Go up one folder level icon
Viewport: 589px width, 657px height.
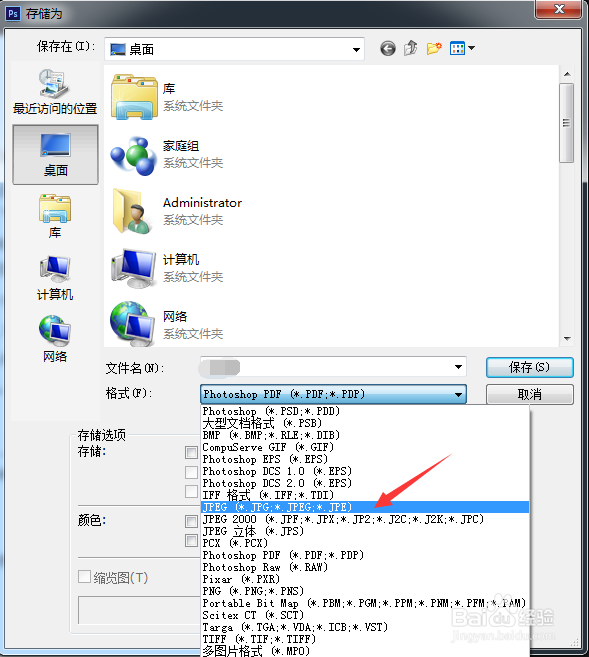tap(411, 48)
